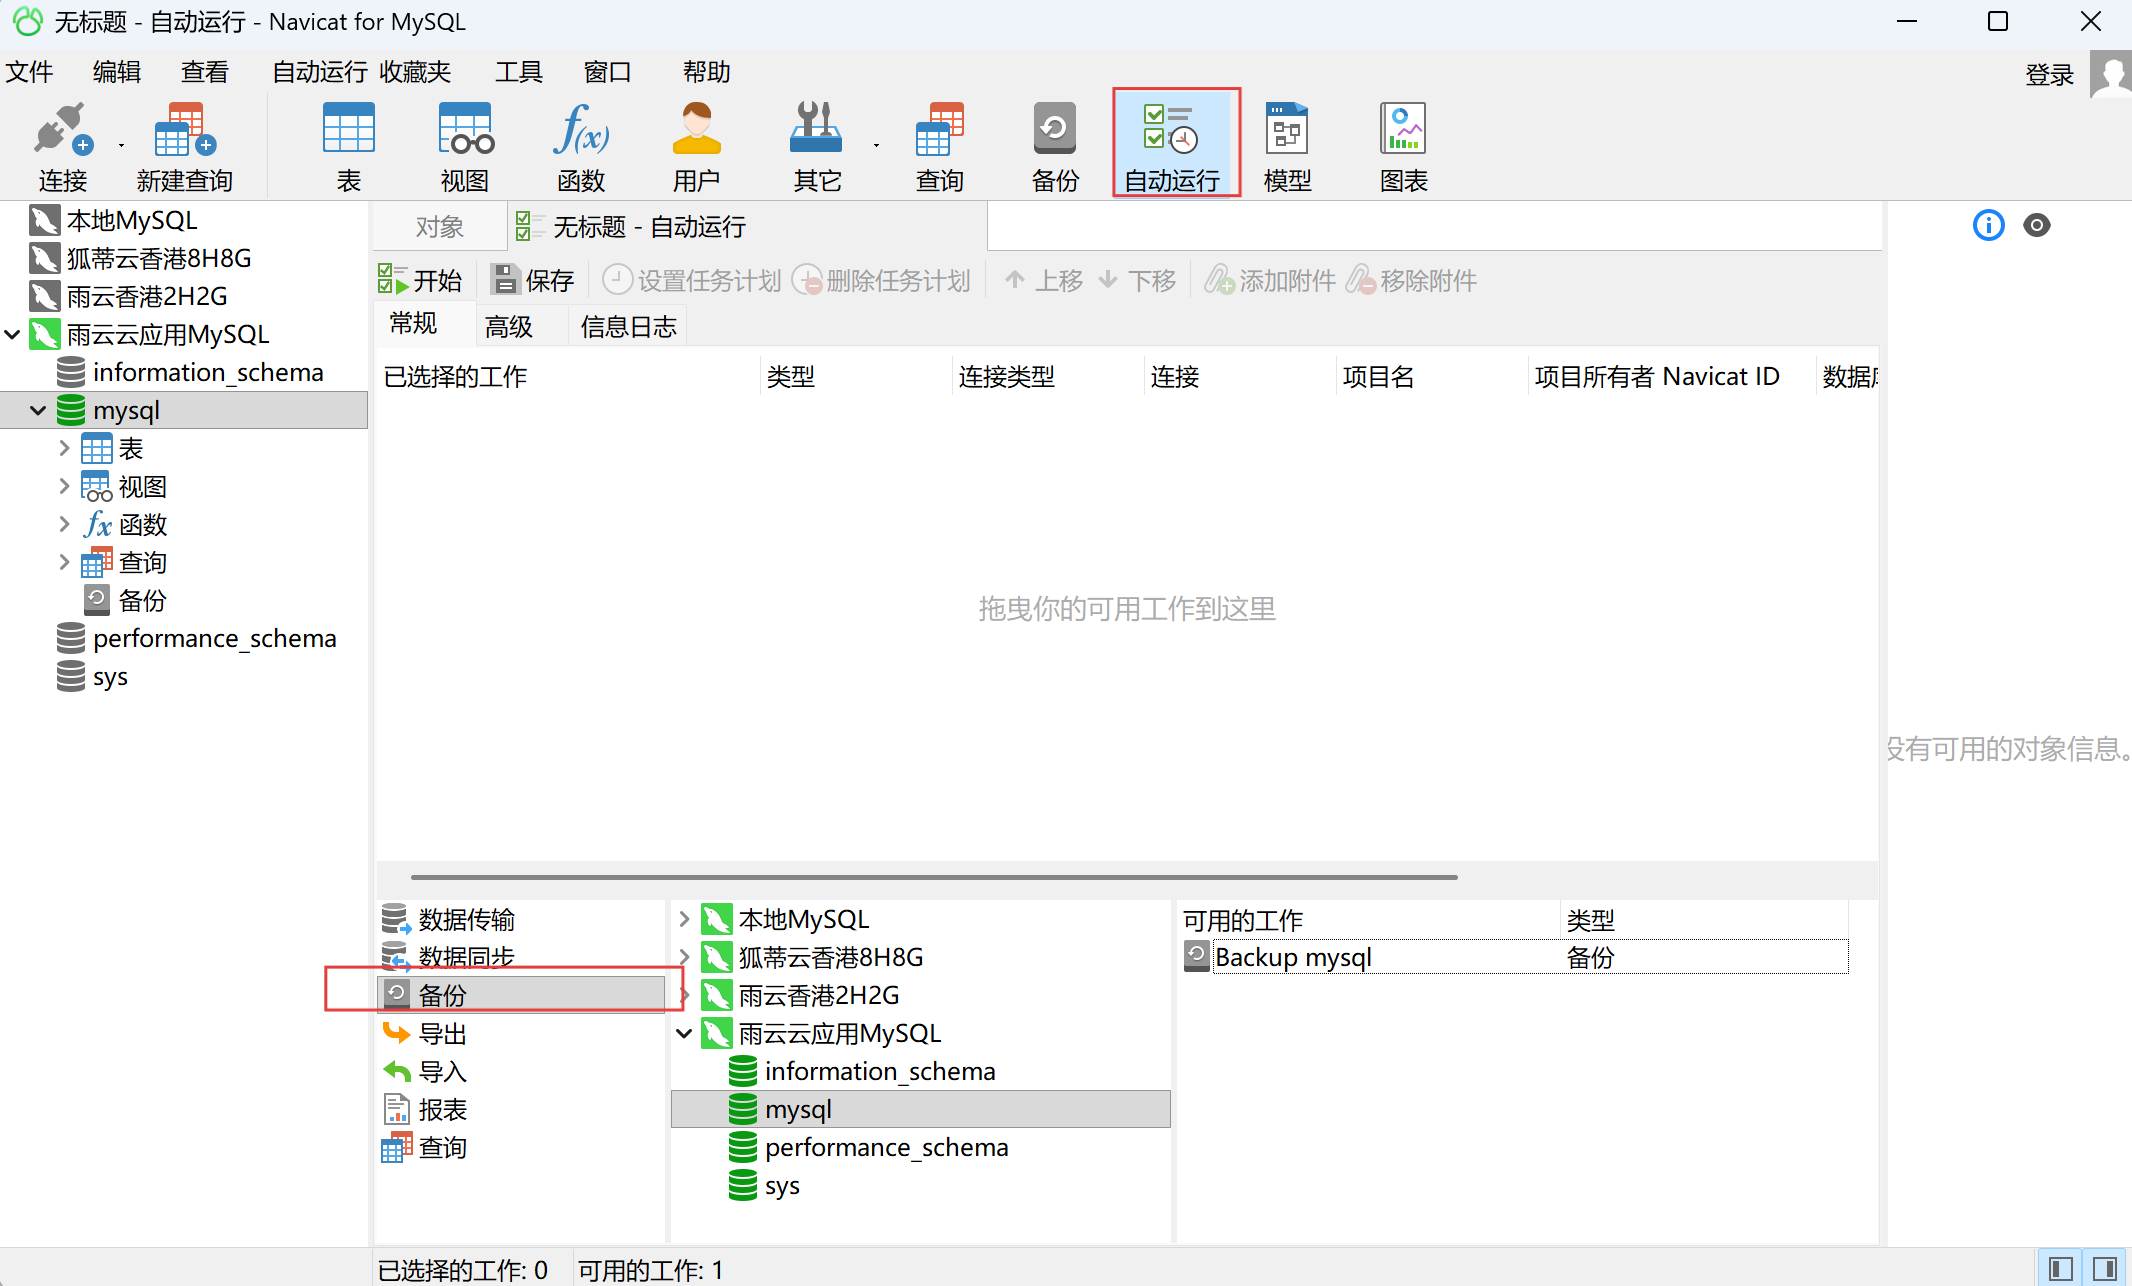Click the 保存 button
2132x1286 pixels.
(535, 280)
